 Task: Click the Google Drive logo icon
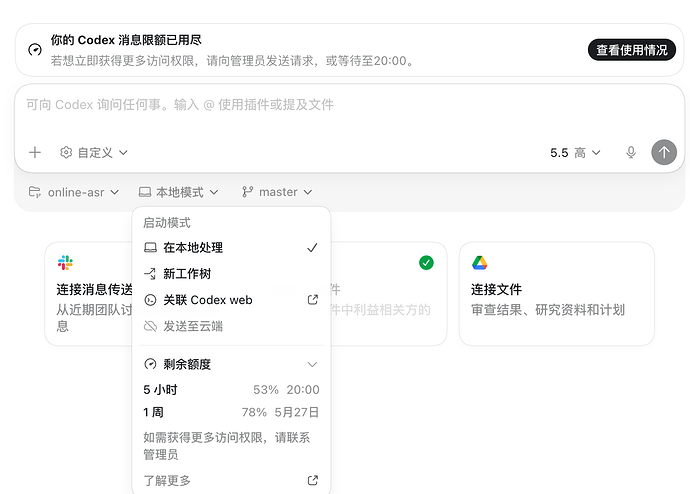[x=480, y=263]
